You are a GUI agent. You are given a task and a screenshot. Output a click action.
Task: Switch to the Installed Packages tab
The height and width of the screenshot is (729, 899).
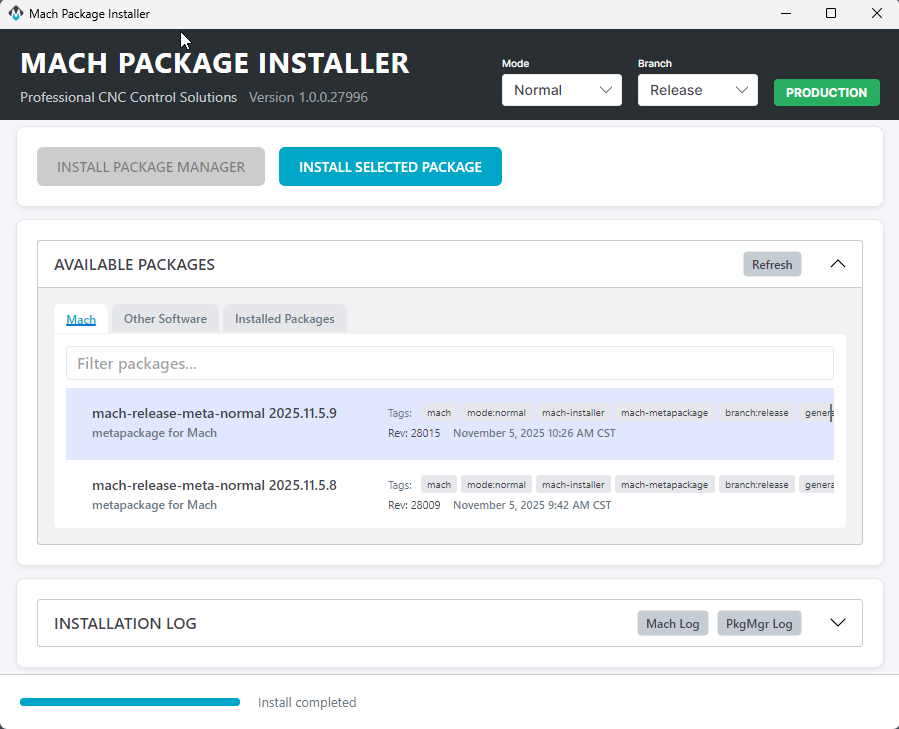[x=284, y=319]
